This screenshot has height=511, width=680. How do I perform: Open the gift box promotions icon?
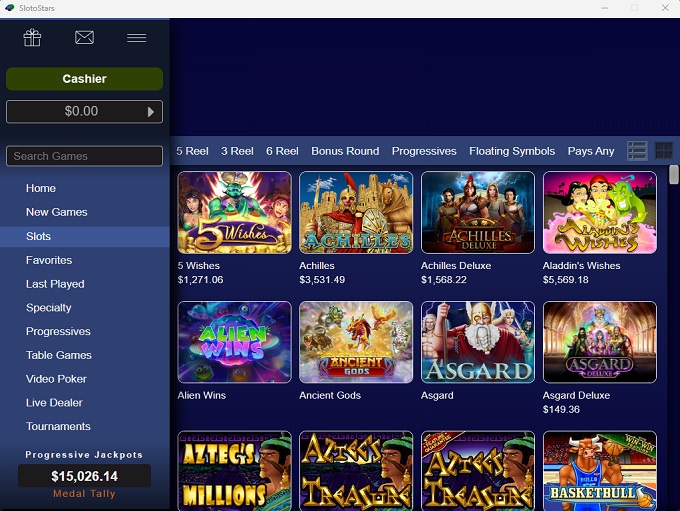pyautogui.click(x=32, y=38)
